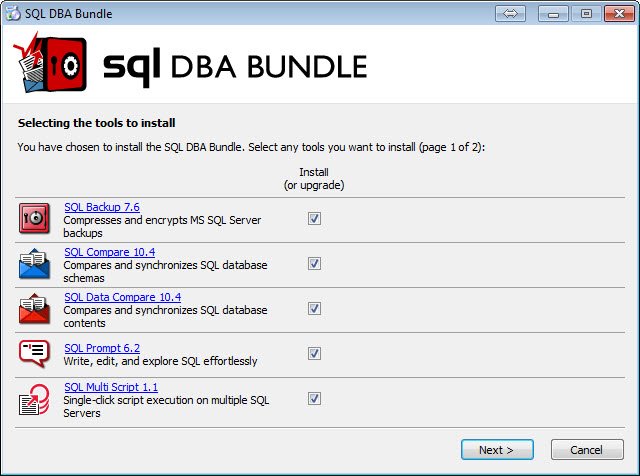Click the SQL Prompt speech bubble icon
Screen dimensions: 640x476
coord(34,354)
